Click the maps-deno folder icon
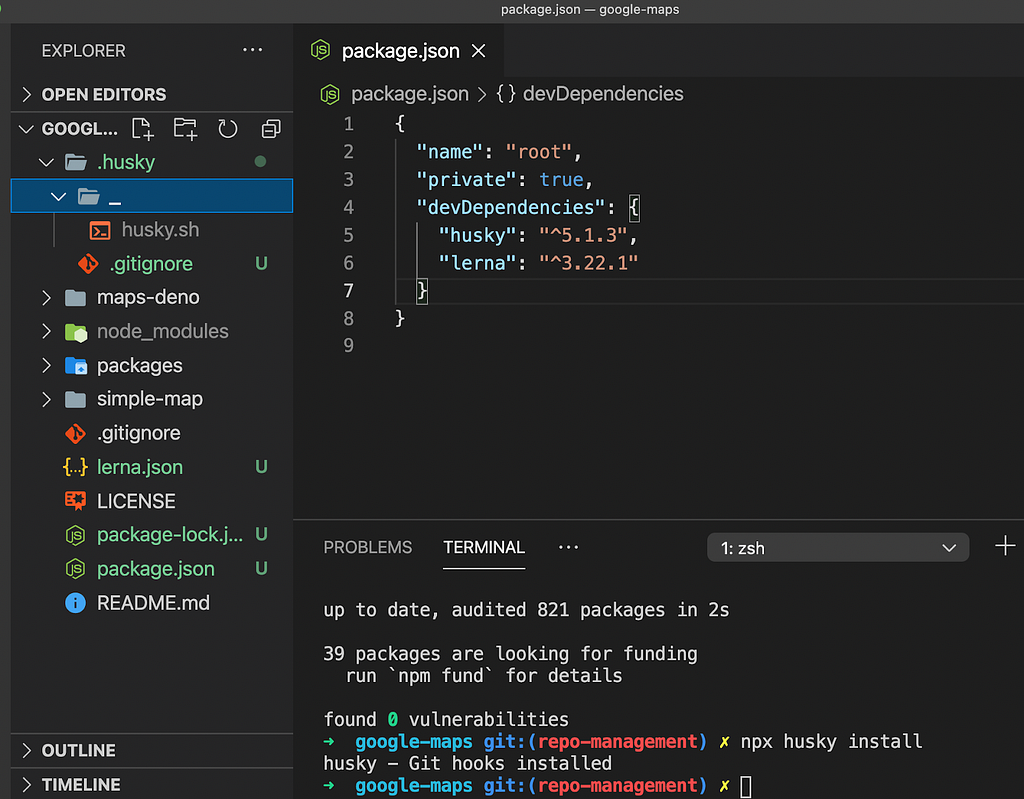 click(x=76, y=298)
